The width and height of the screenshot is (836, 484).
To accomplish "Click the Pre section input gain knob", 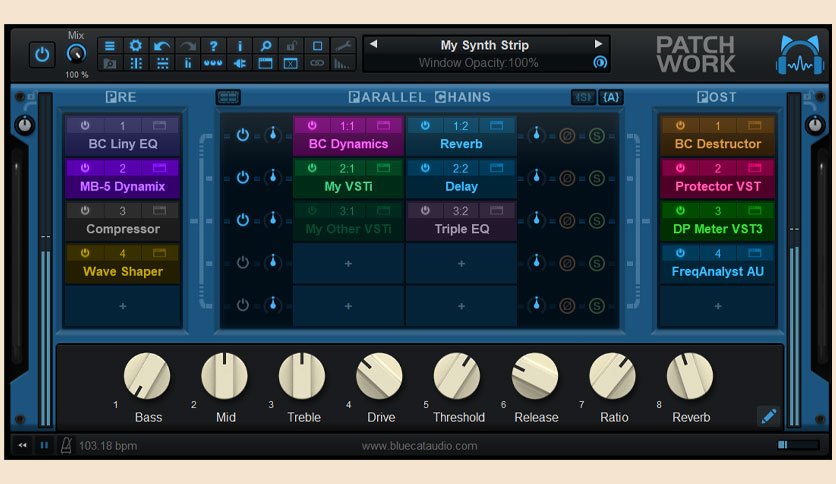I will [25, 125].
